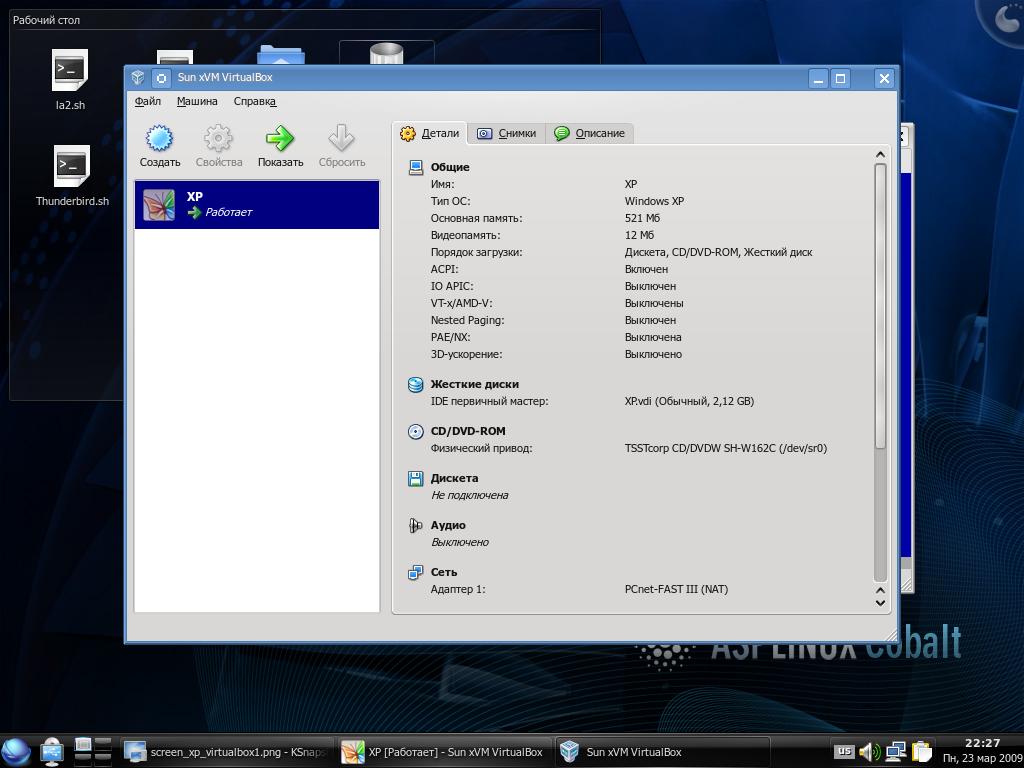Open the Файл menu
The width and height of the screenshot is (1024, 768).
(148, 101)
